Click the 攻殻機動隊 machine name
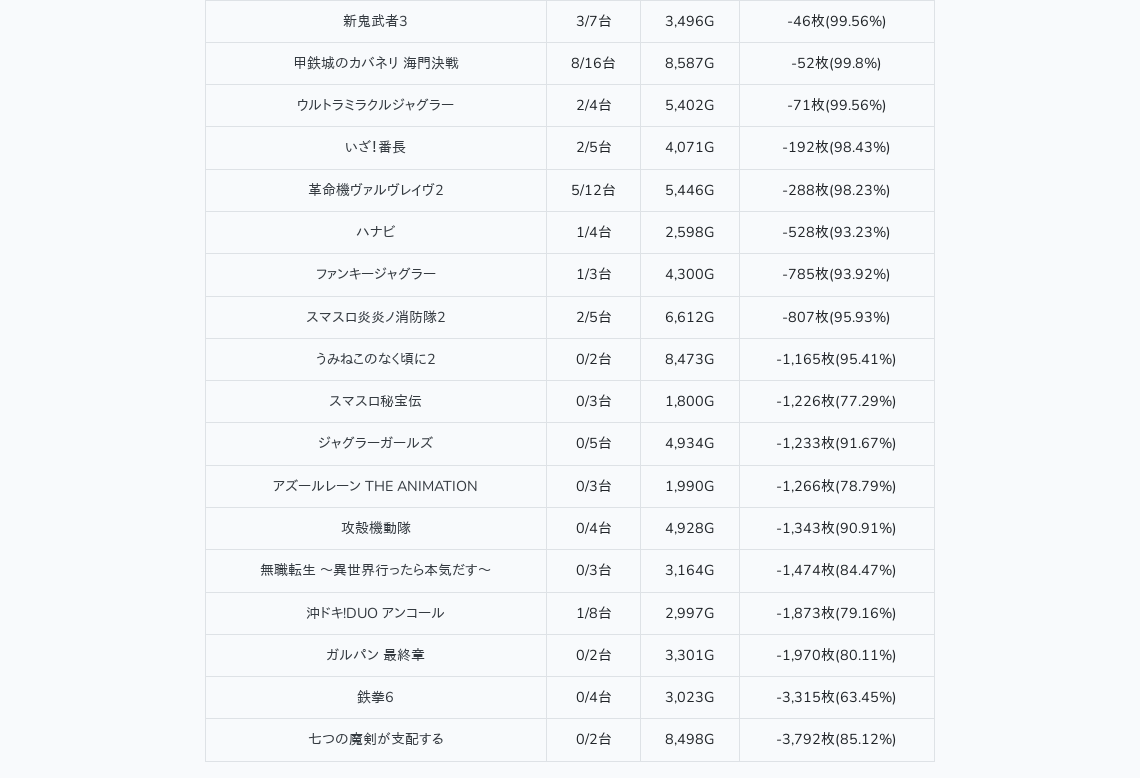This screenshot has height=778, width=1140. (375, 528)
